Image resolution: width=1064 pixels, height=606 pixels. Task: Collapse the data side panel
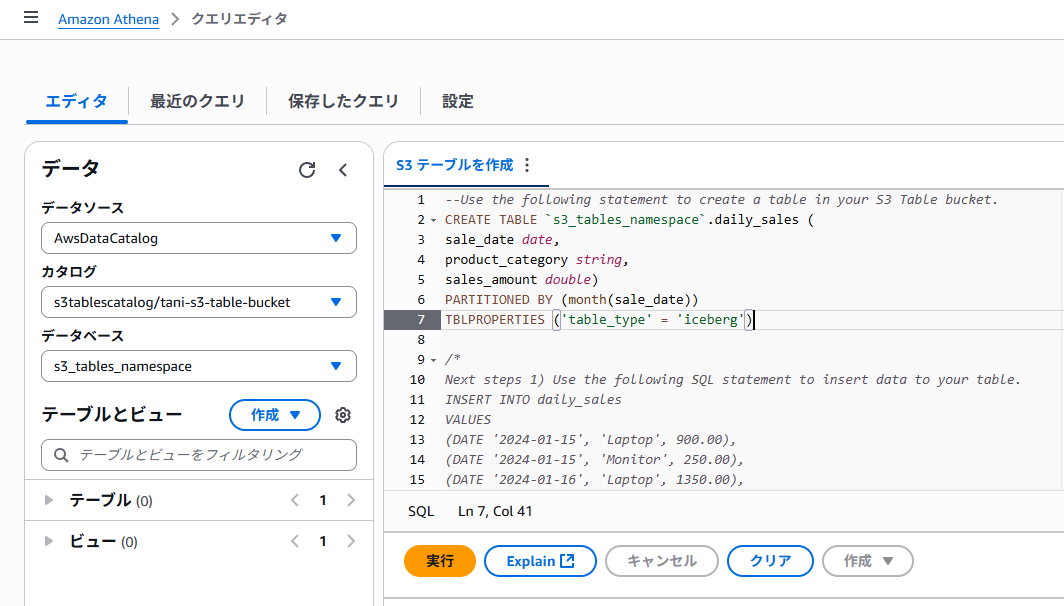[x=342, y=170]
